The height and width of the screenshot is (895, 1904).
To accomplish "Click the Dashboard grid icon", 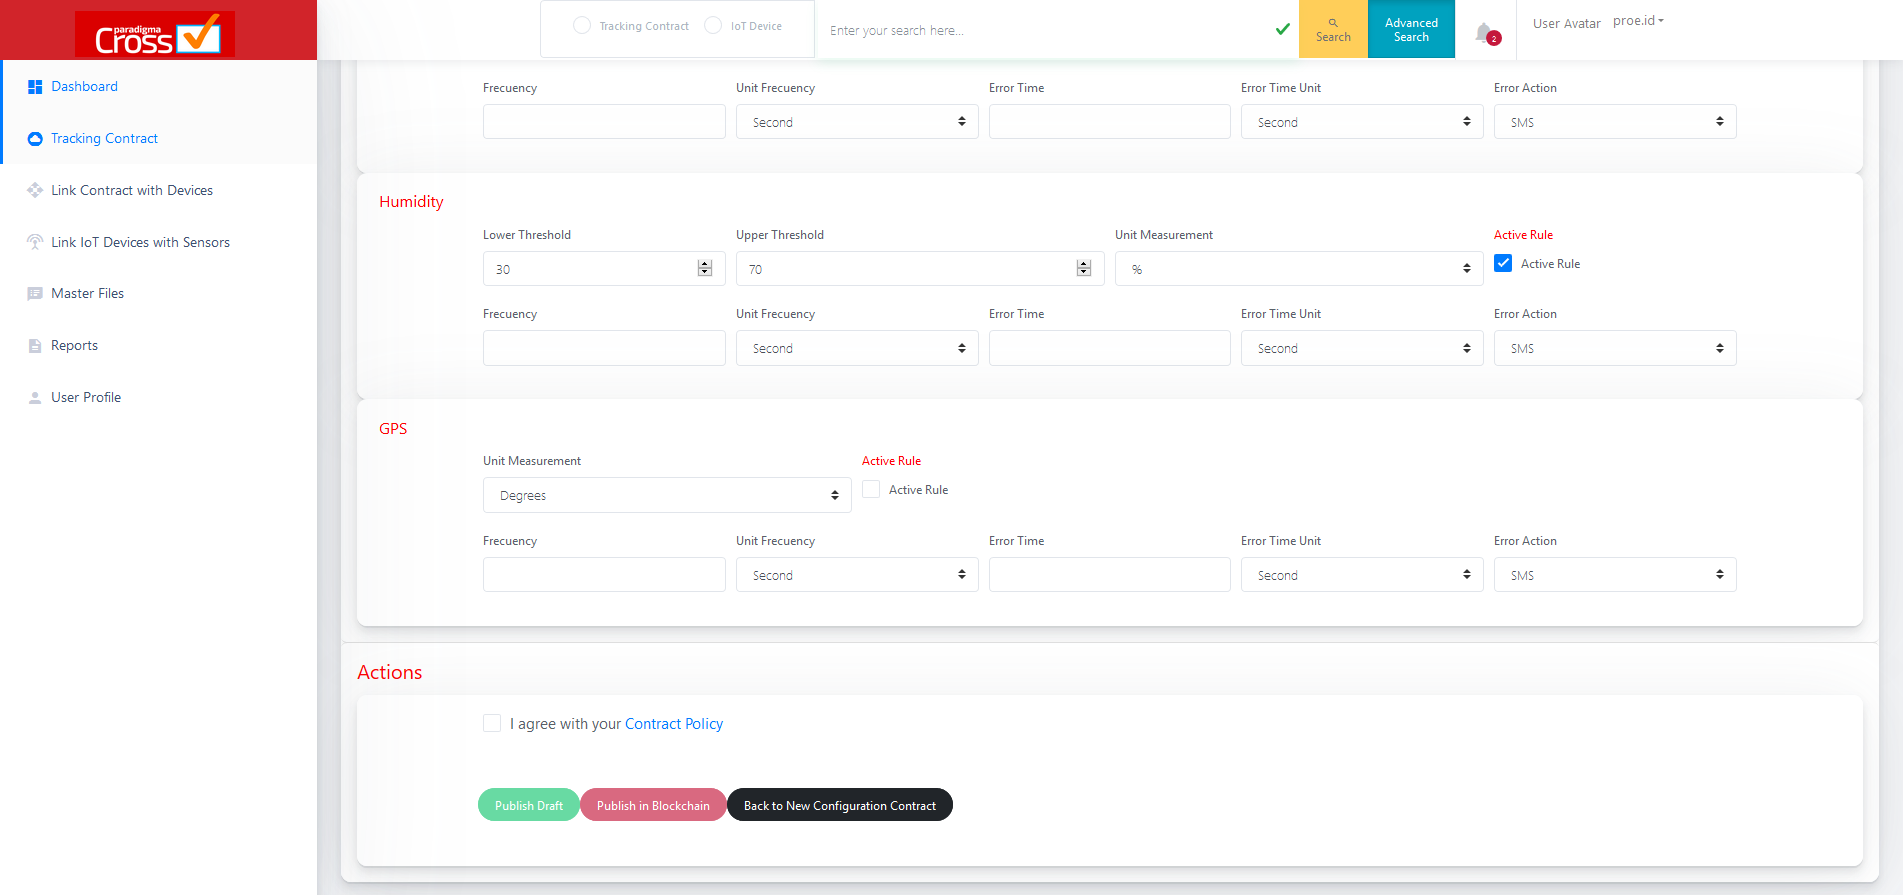I will coord(35,87).
